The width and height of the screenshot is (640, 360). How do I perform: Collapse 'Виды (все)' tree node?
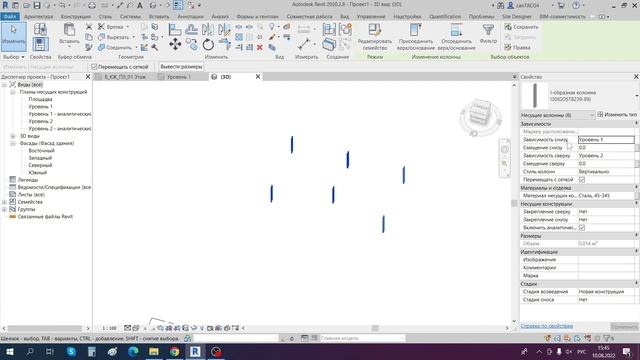point(4,84)
